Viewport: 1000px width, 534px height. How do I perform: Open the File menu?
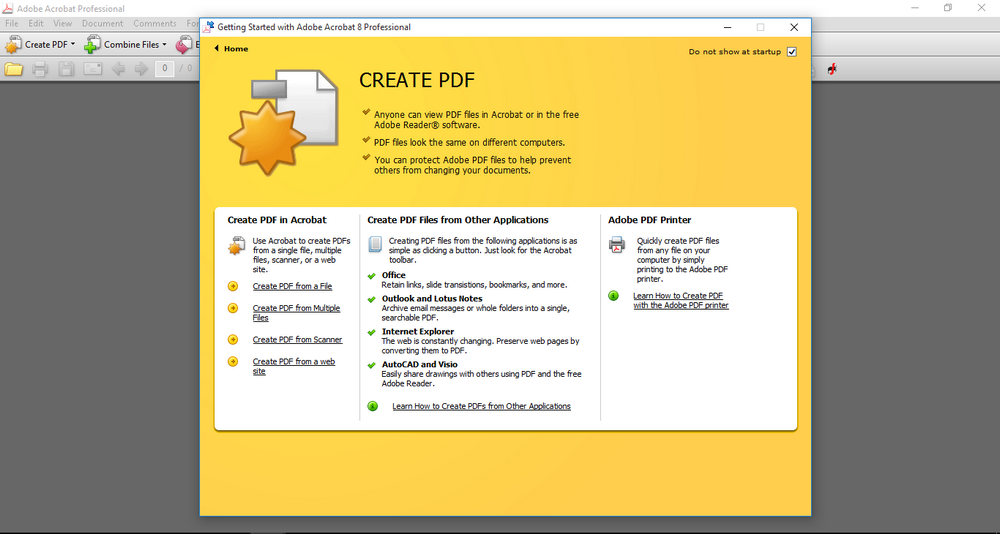[x=11, y=24]
